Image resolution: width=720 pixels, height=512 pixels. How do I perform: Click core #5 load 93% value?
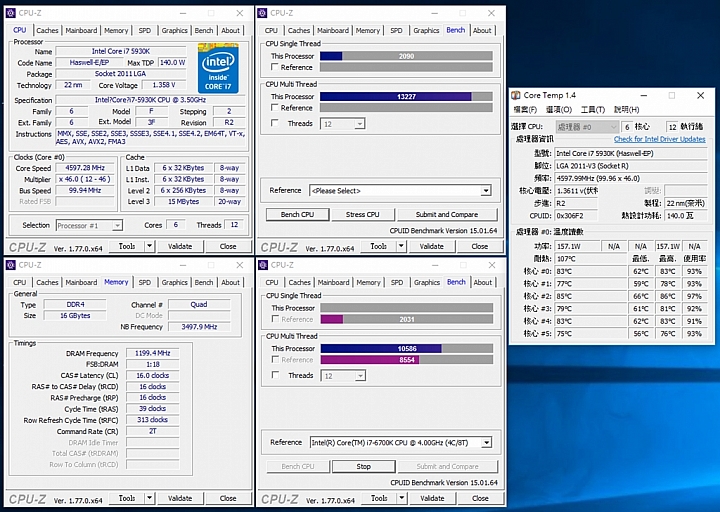tap(694, 333)
